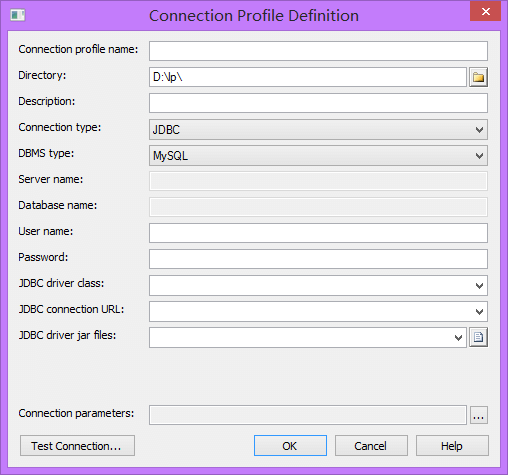Expand the Connection type dropdown
The image size is (508, 475).
point(479,130)
